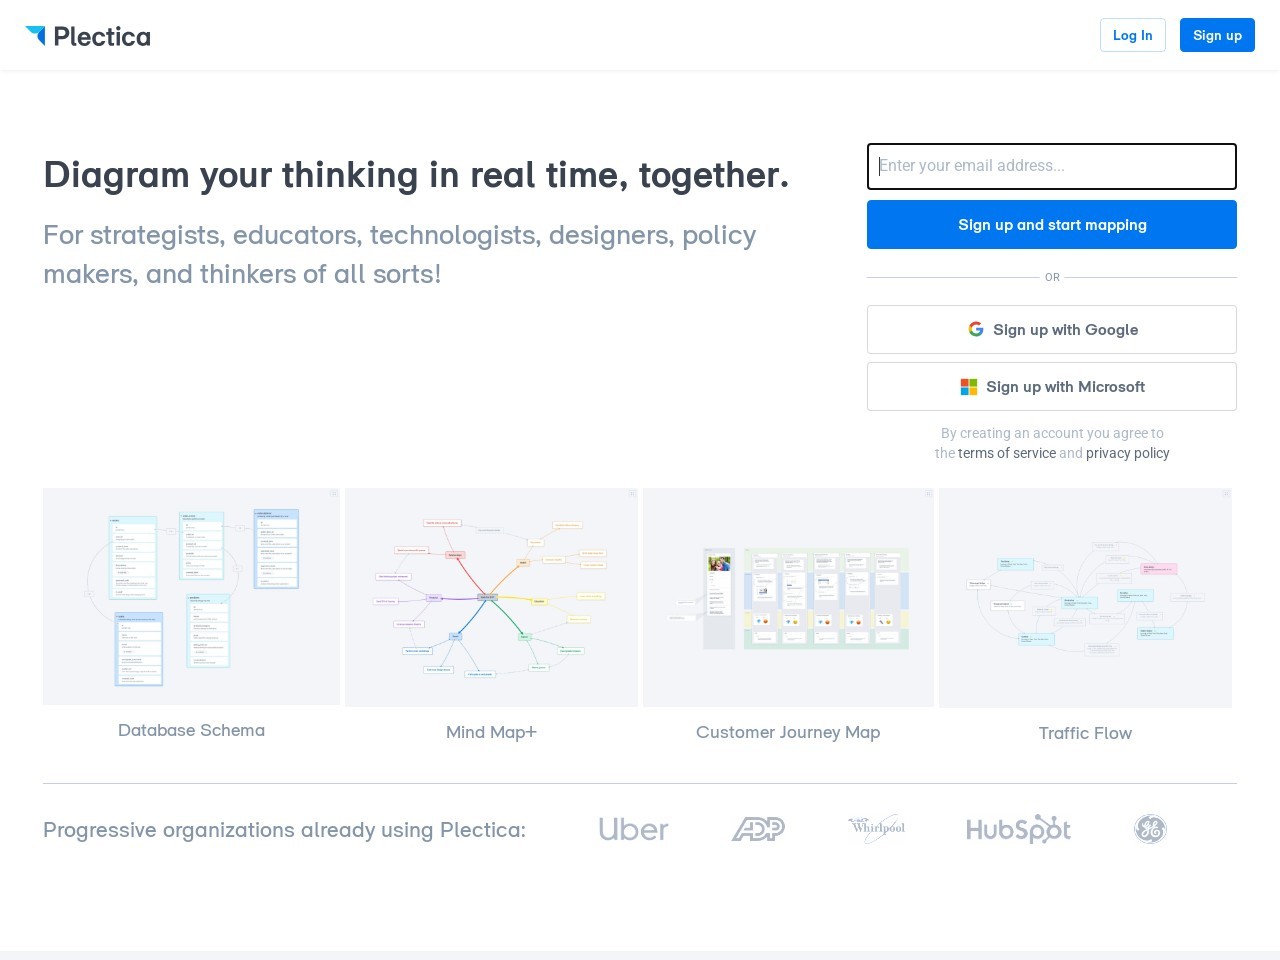Click the Google logo icon
This screenshot has width=1280, height=960.
(976, 329)
